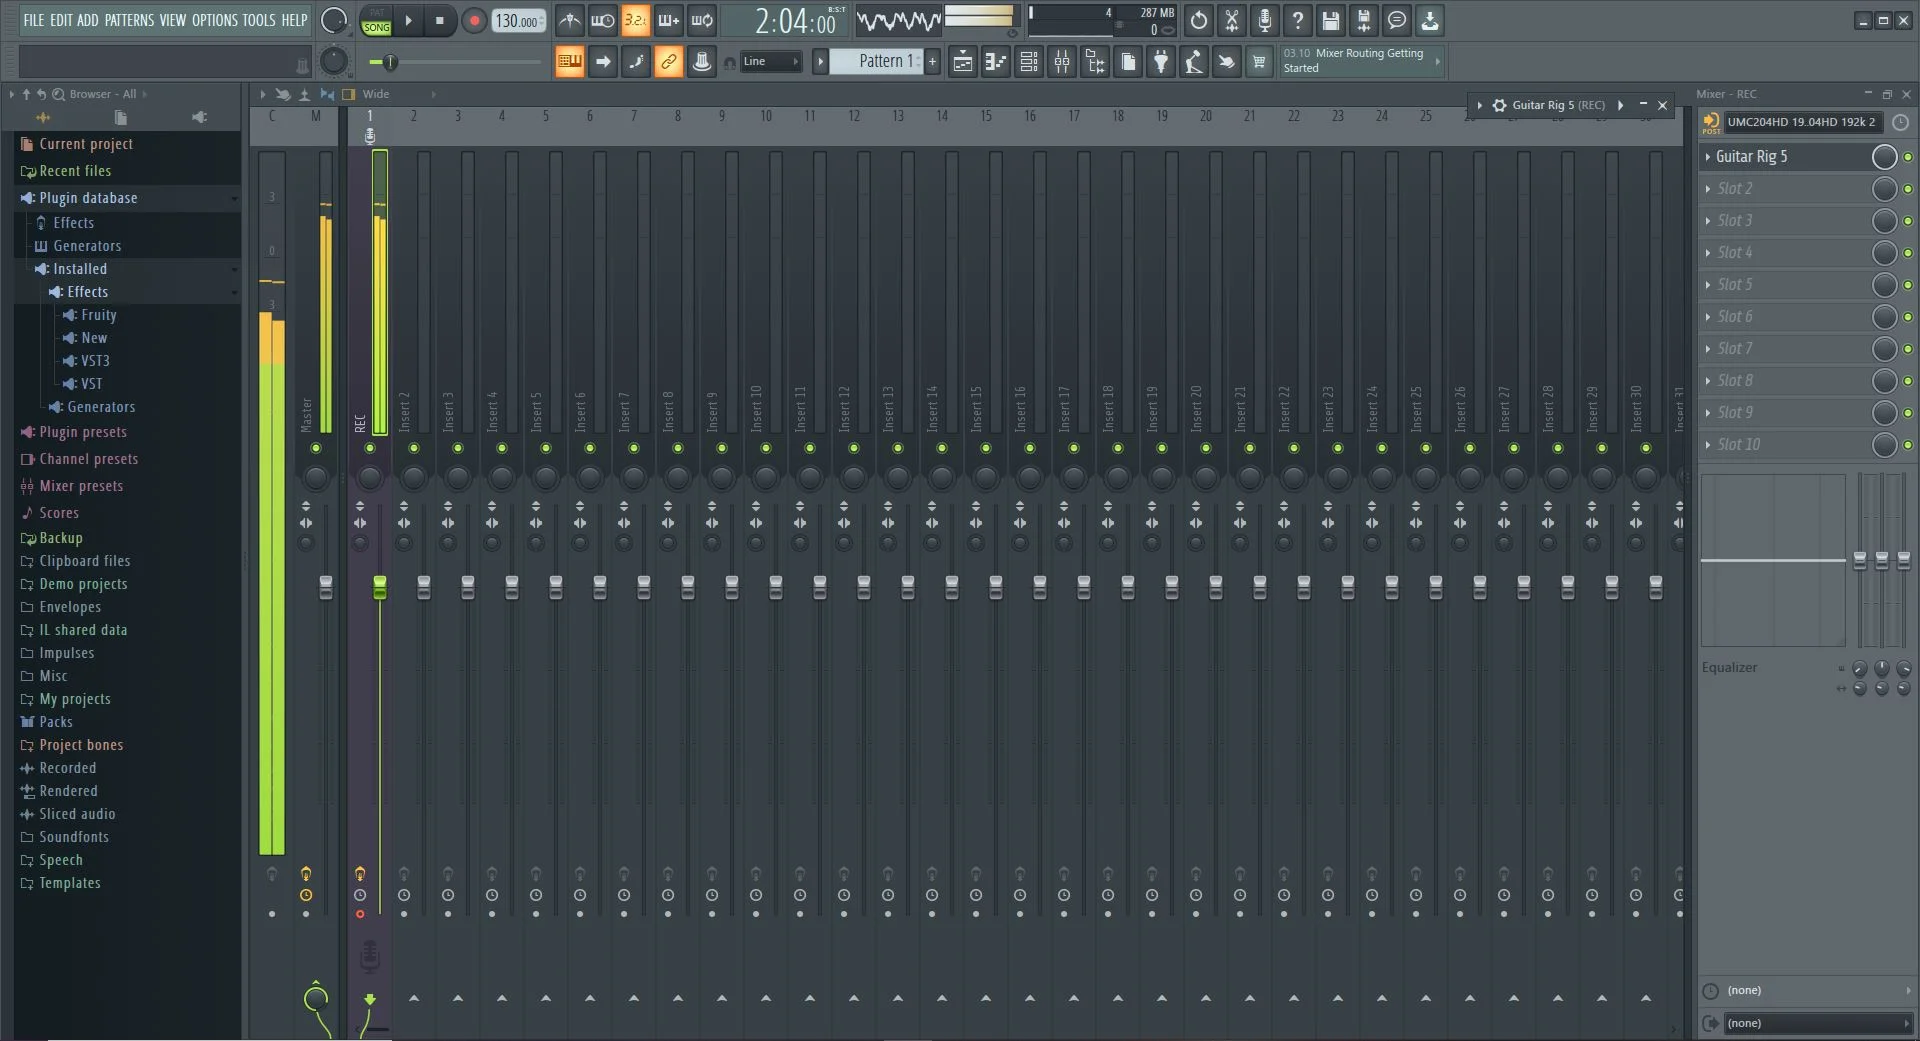Click the tempo field showing 130.000
The height and width of the screenshot is (1041, 1920).
tap(516, 21)
